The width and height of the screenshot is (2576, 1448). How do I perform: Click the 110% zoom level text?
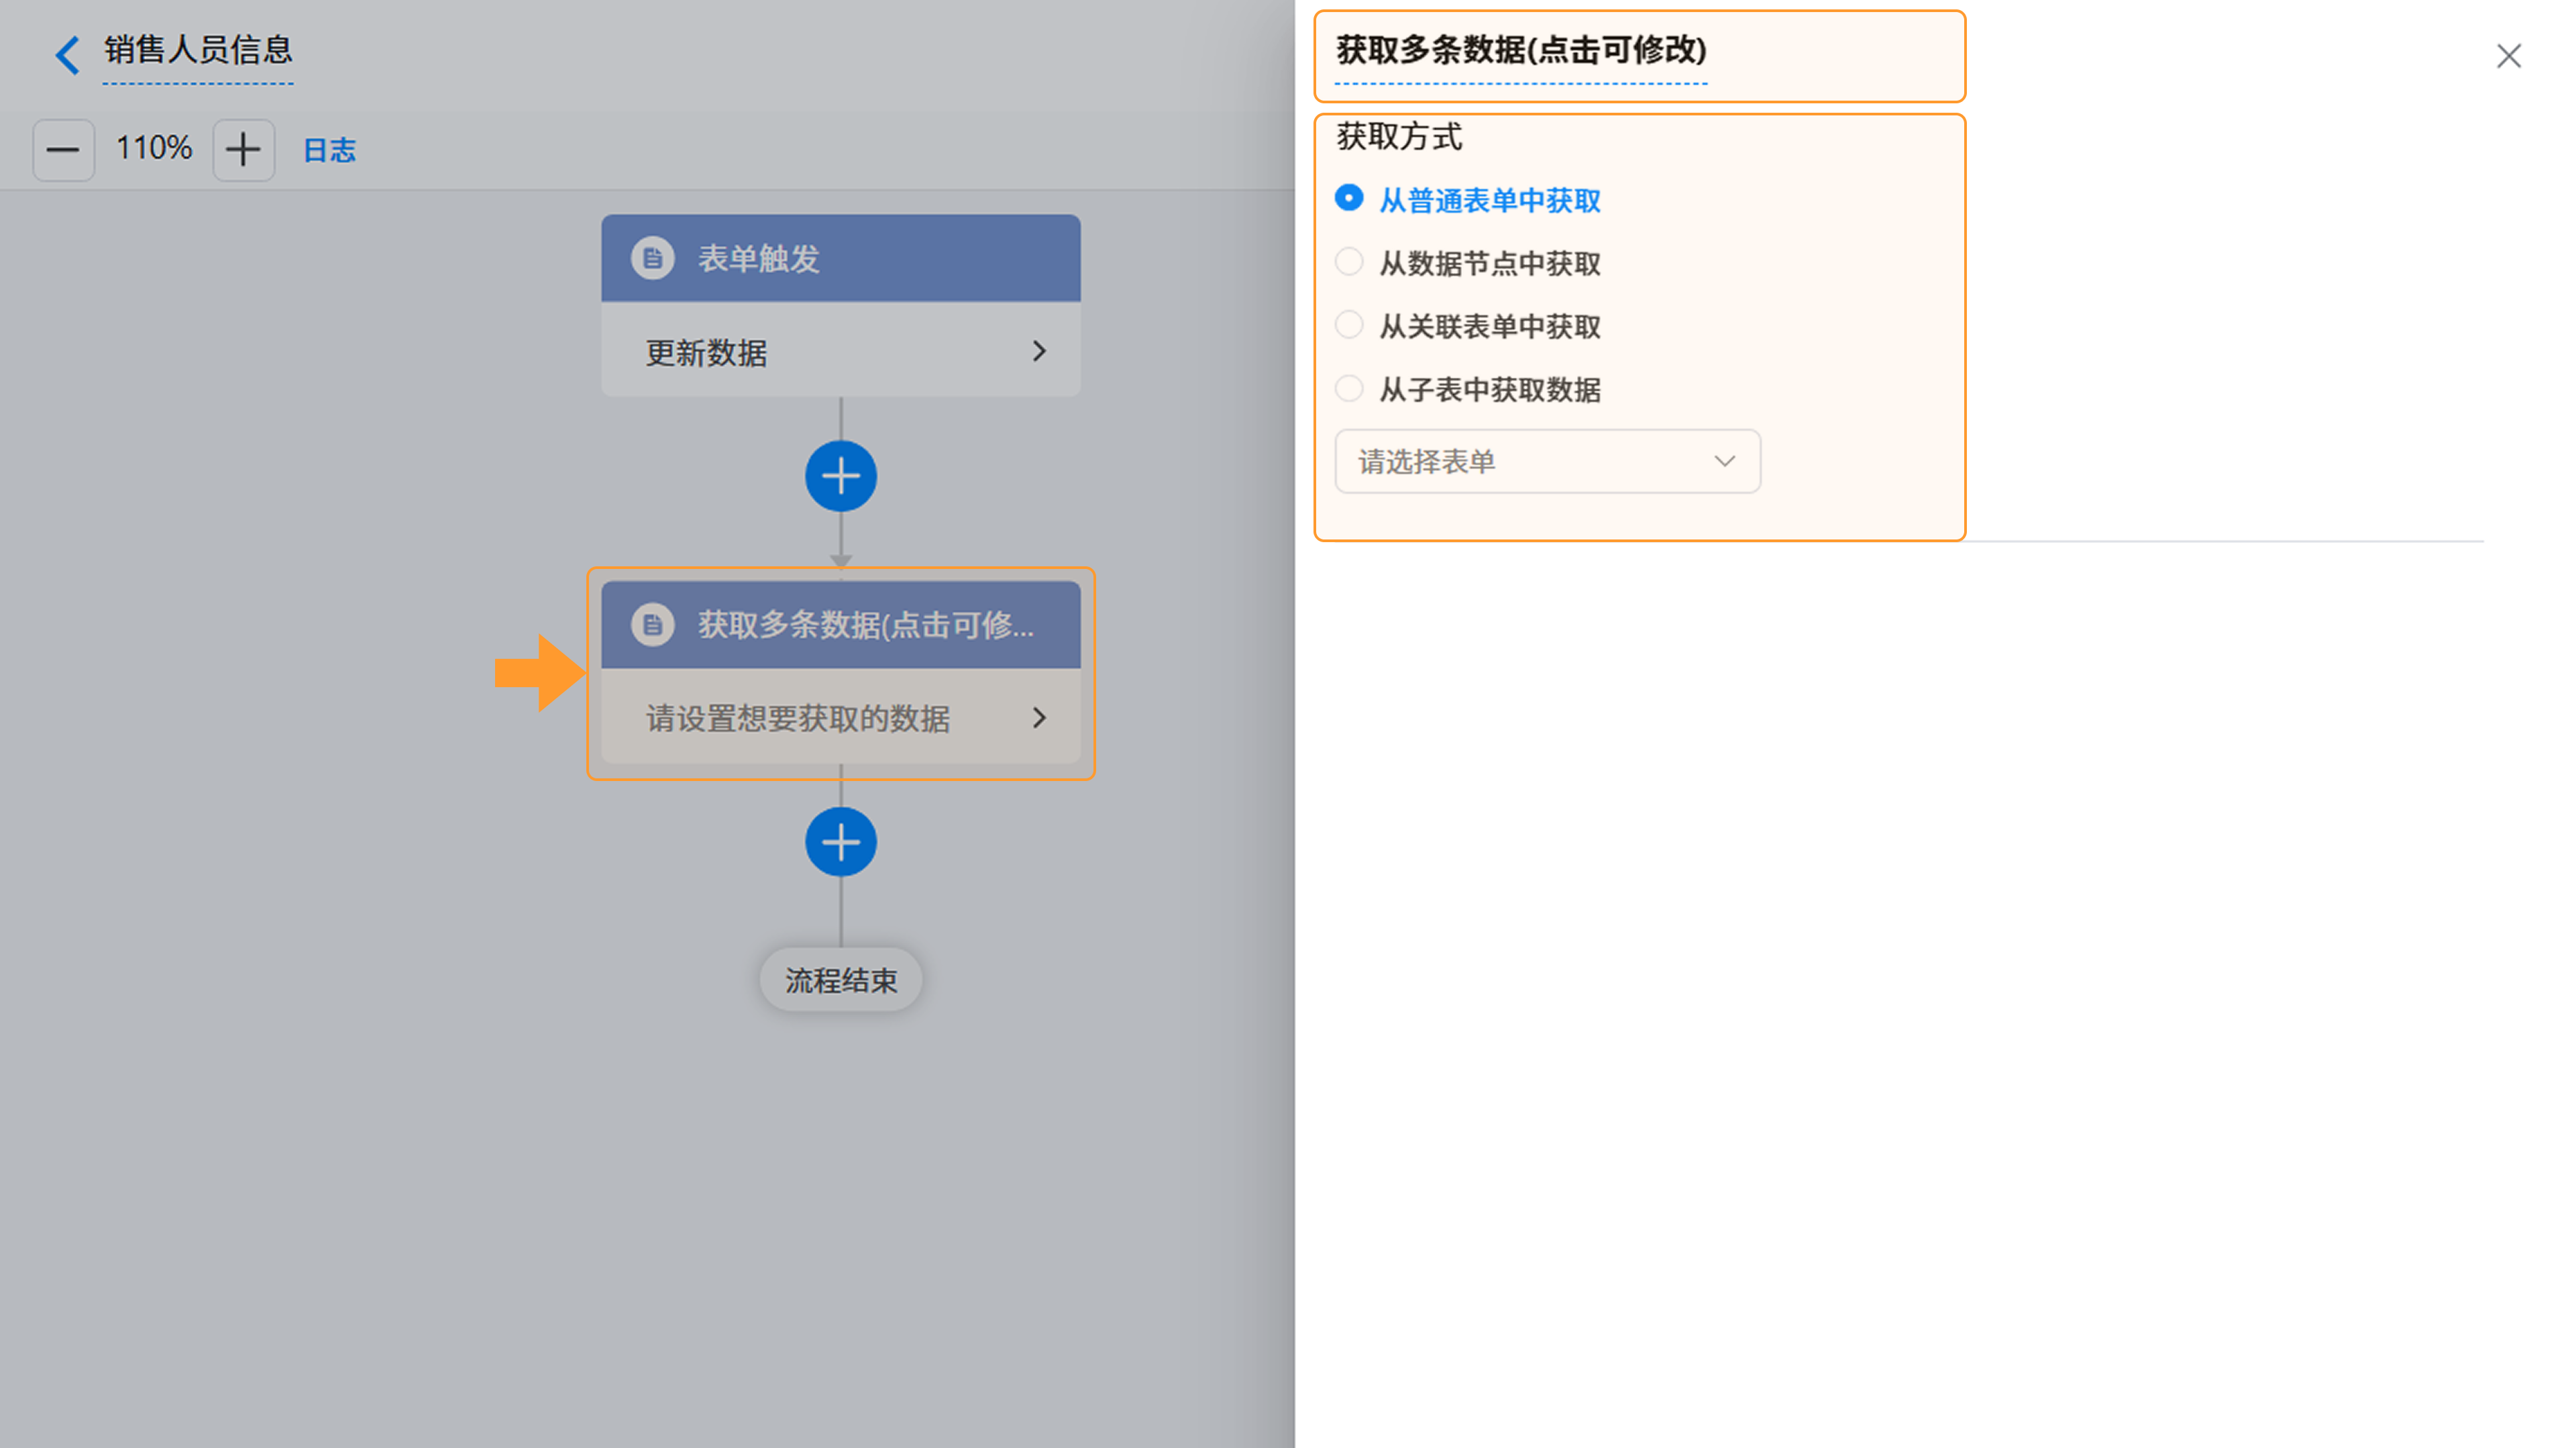[154, 148]
